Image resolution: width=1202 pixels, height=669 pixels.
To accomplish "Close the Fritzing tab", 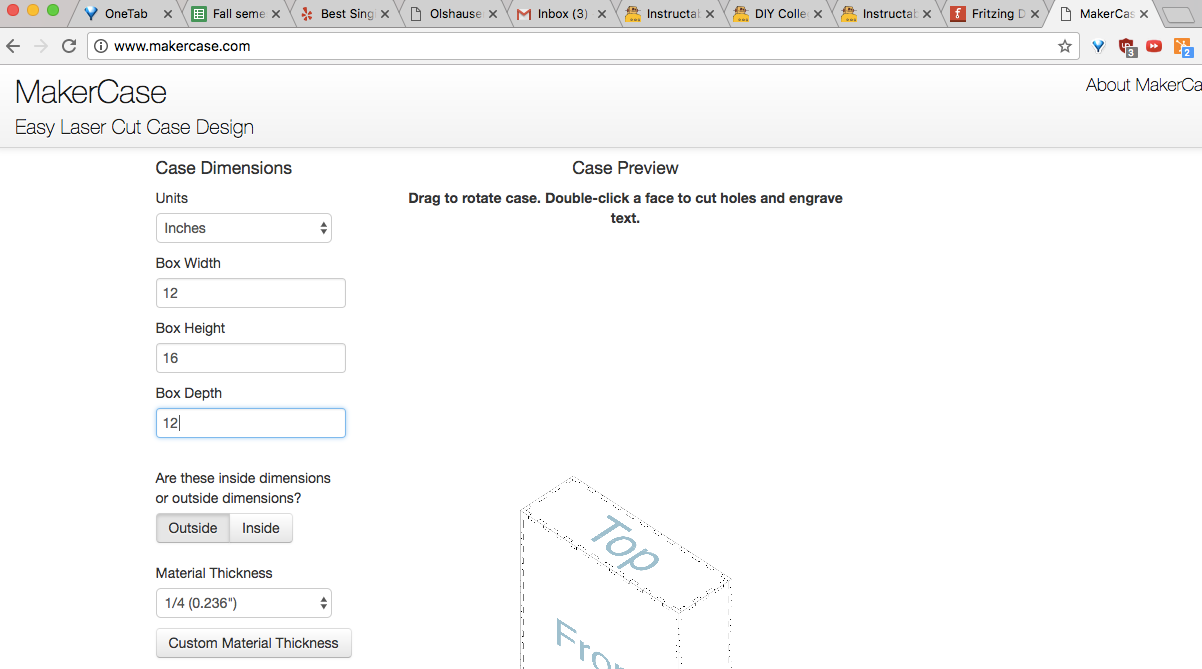I will click(1035, 14).
